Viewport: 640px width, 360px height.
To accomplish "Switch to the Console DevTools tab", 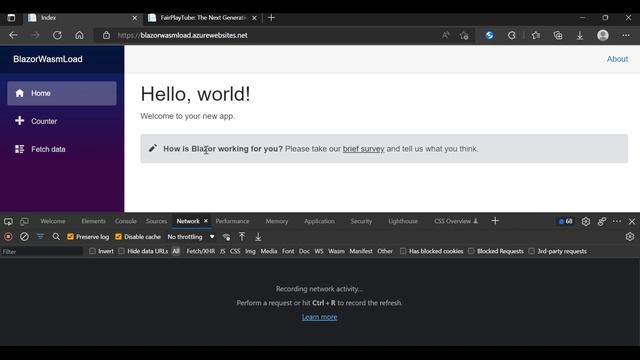I will click(125, 221).
